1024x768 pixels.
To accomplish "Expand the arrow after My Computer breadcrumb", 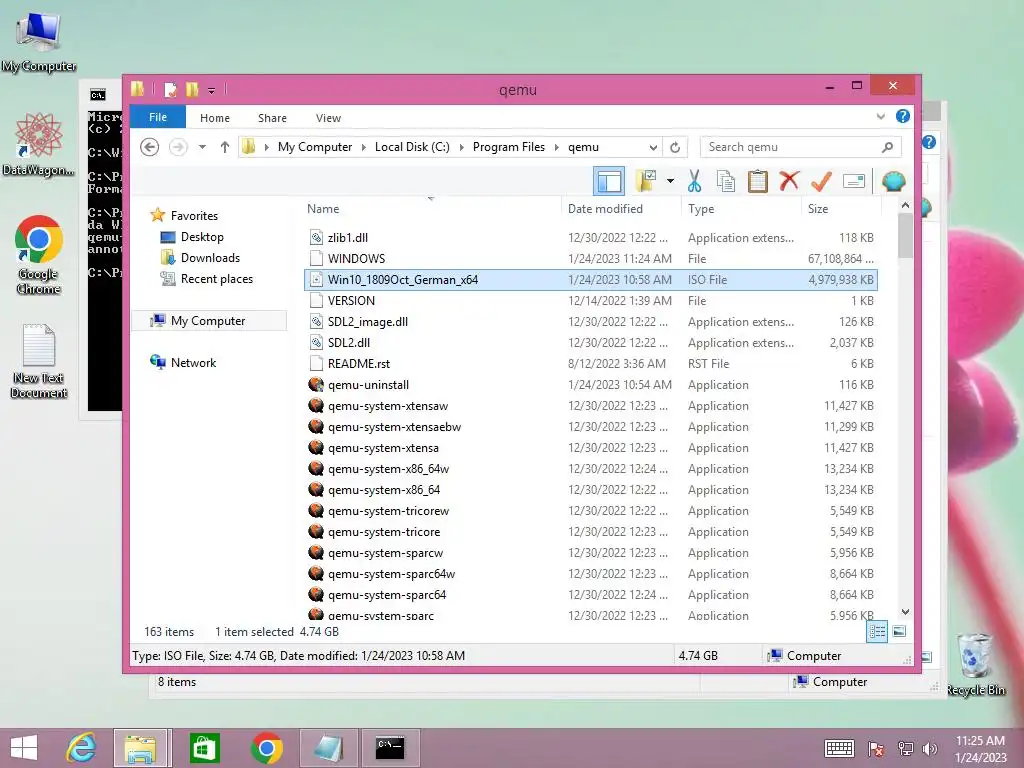I will [364, 147].
